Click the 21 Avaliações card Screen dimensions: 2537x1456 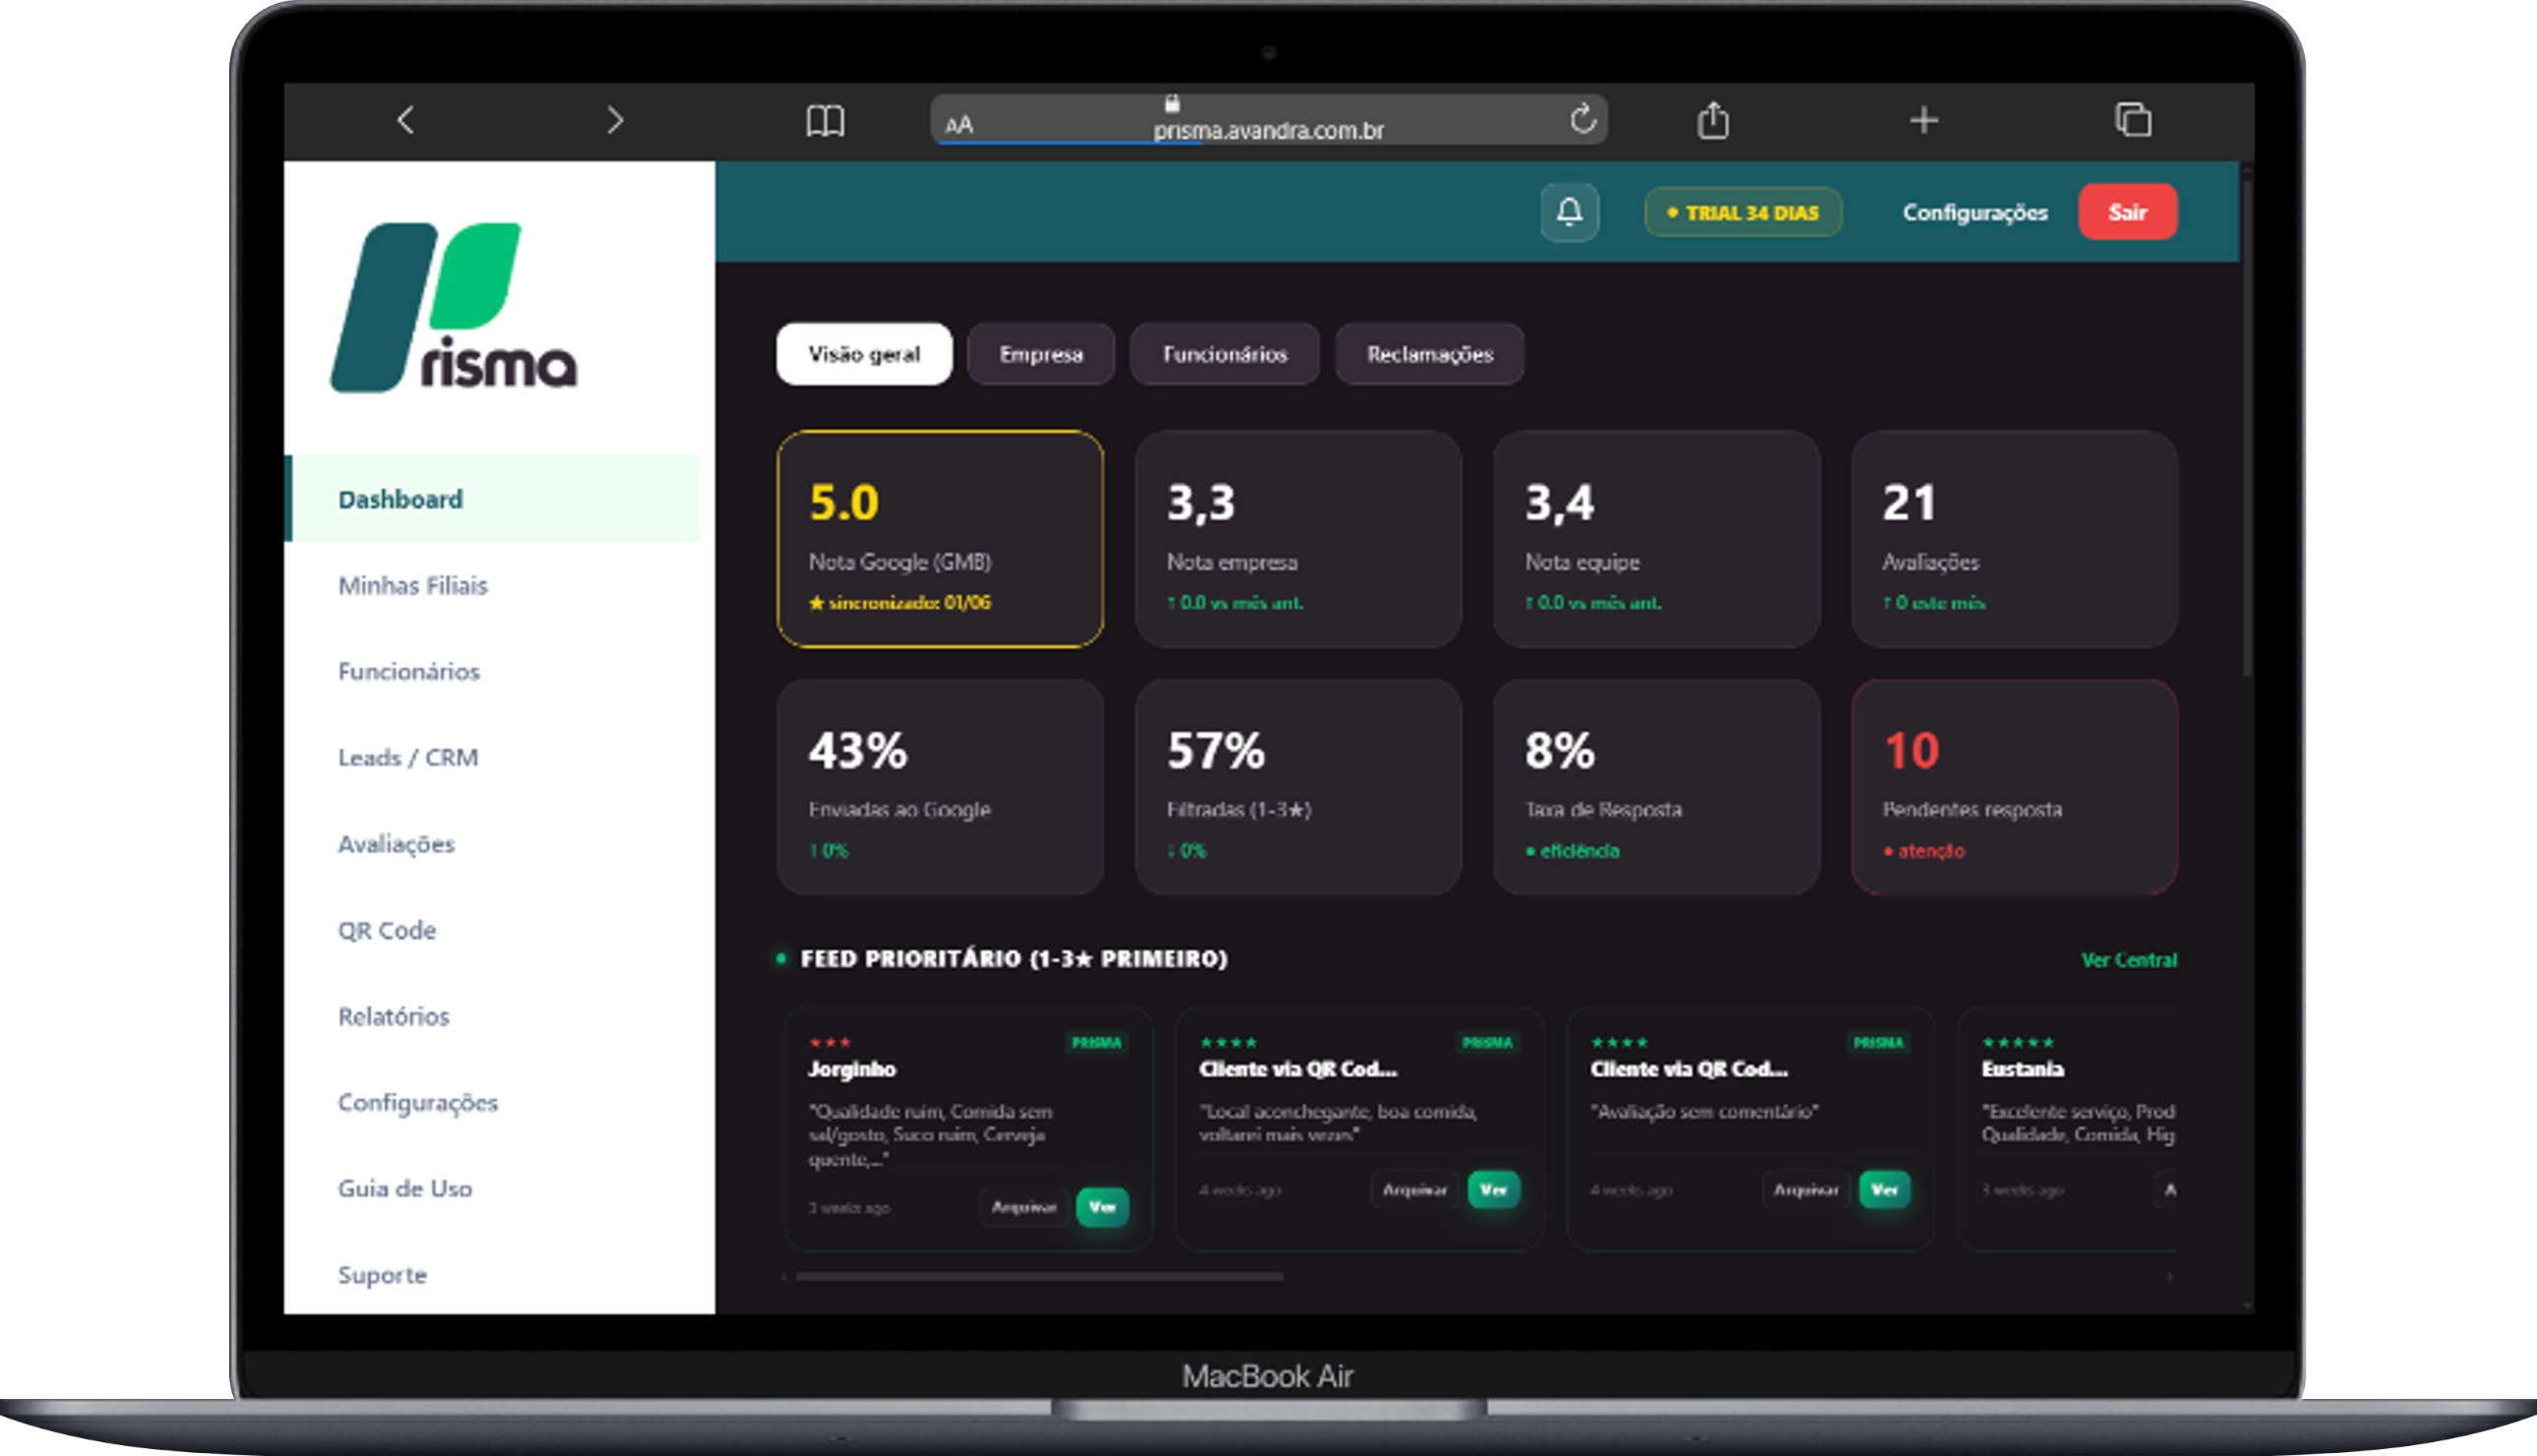[x=2014, y=539]
